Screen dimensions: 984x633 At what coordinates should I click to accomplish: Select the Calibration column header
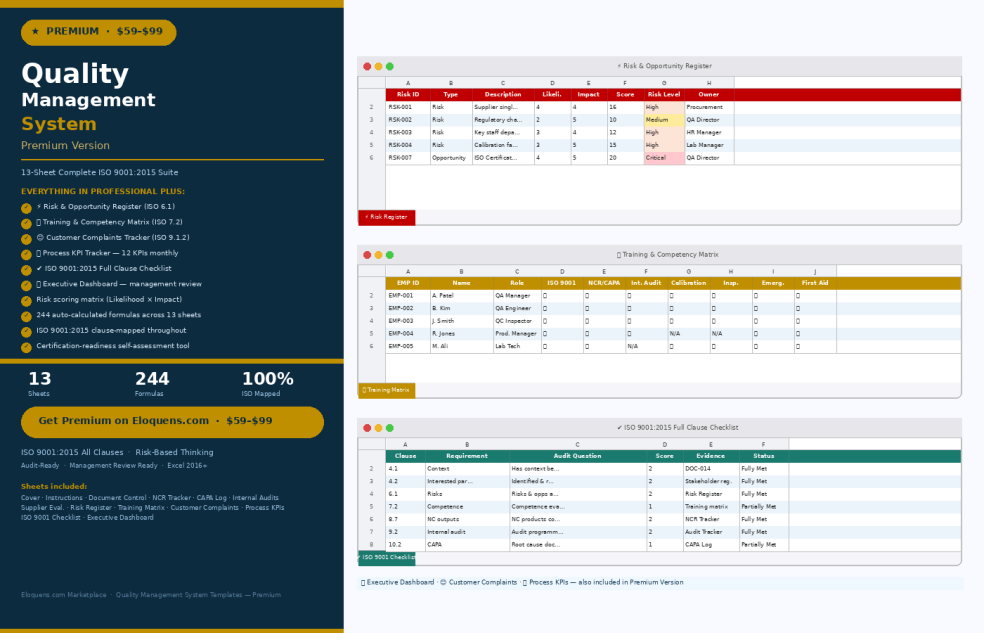pyautogui.click(x=689, y=284)
